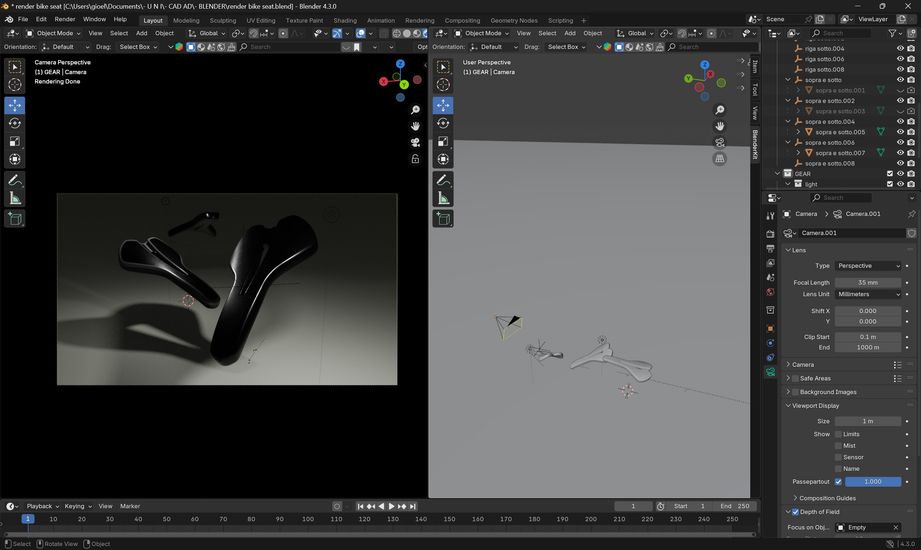Viewport: 921px width, 550px height.
Task: Click the zoom magnifier in right viewport
Action: 720,110
